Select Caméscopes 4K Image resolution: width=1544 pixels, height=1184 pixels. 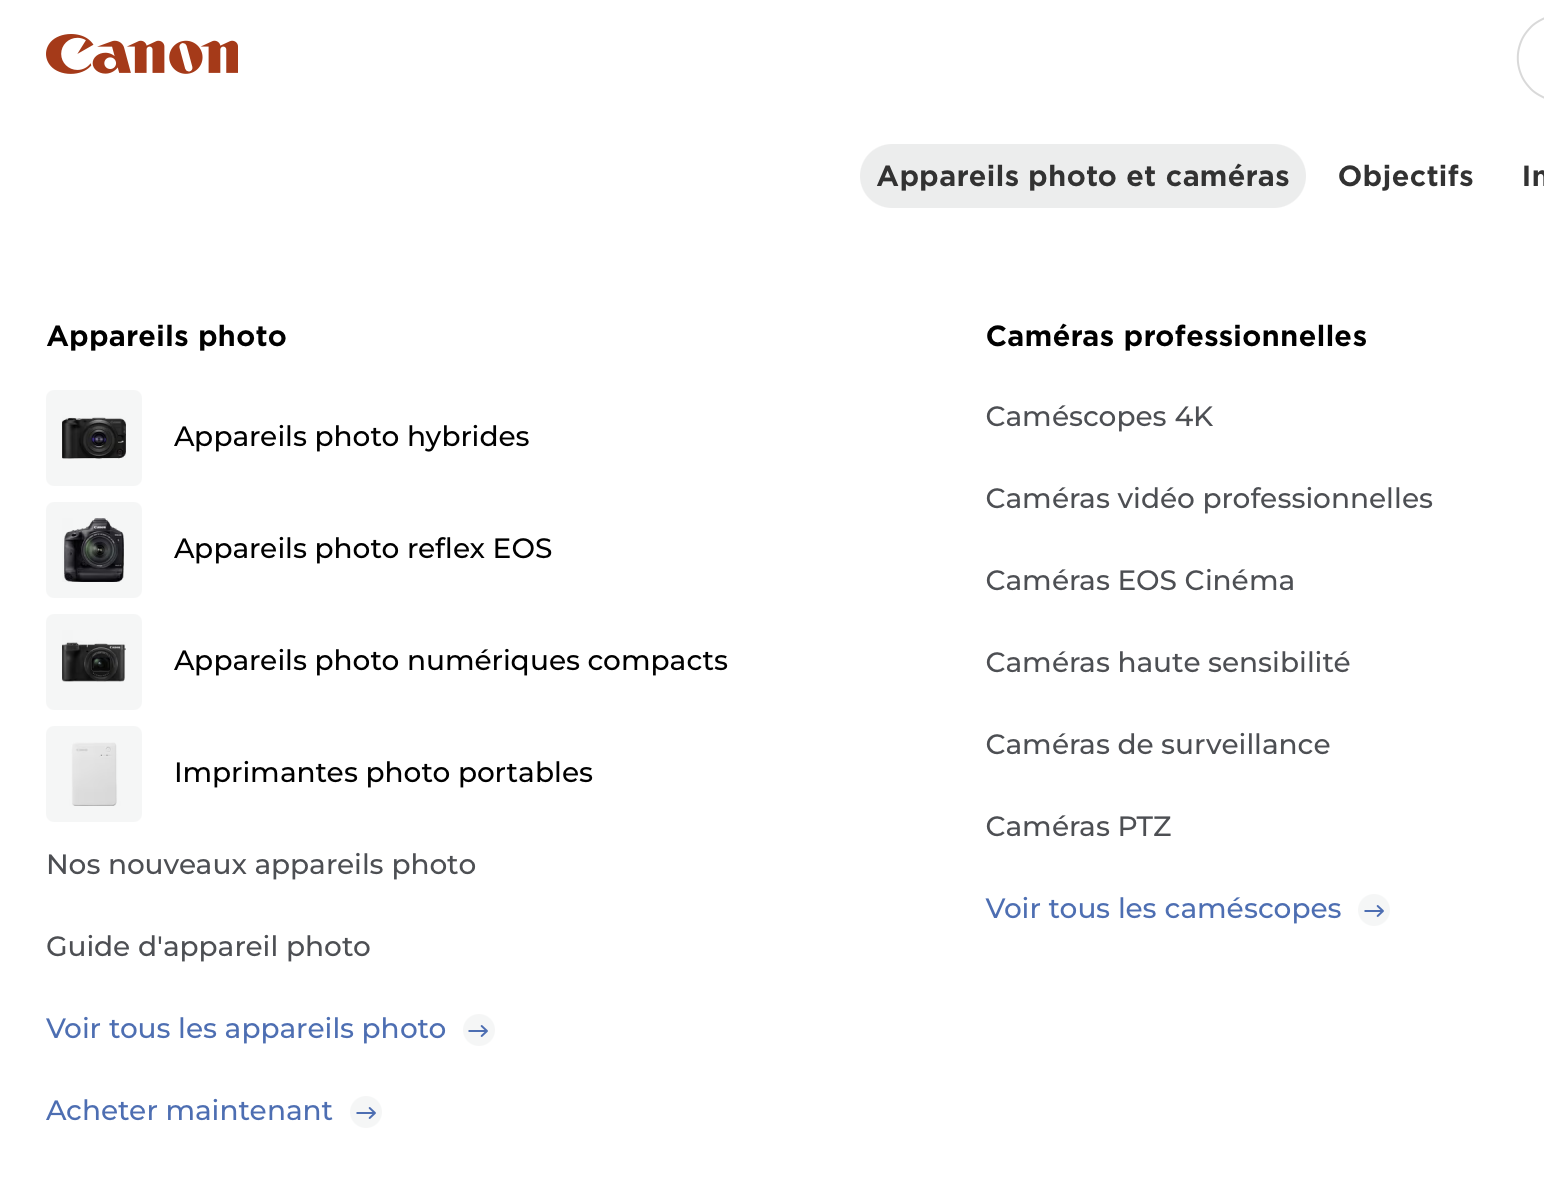pyautogui.click(x=1099, y=417)
